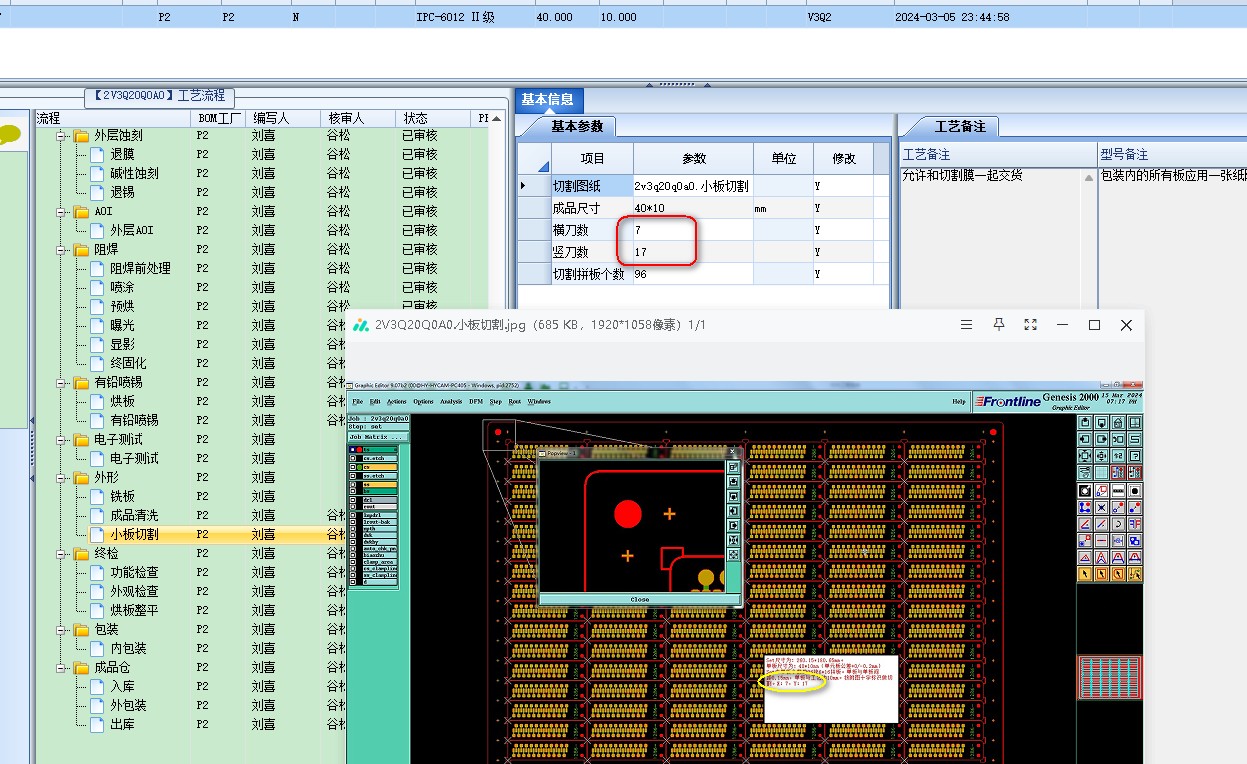Select the 喷涂 process step
The height and width of the screenshot is (764, 1247).
(x=122, y=288)
